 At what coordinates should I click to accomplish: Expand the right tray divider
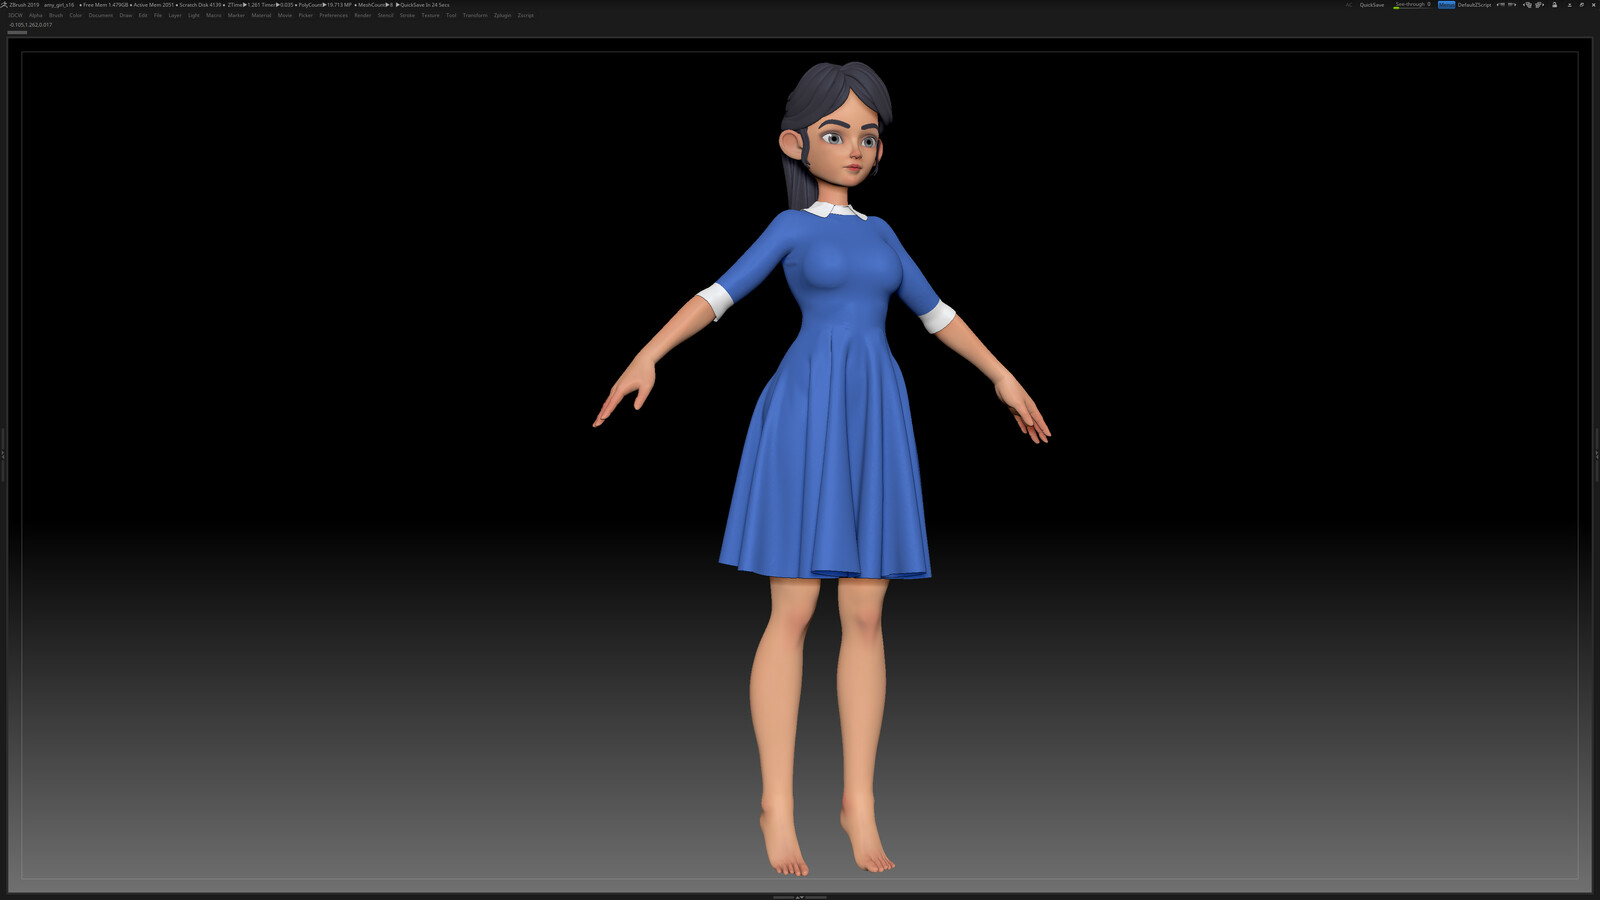[1597, 455]
